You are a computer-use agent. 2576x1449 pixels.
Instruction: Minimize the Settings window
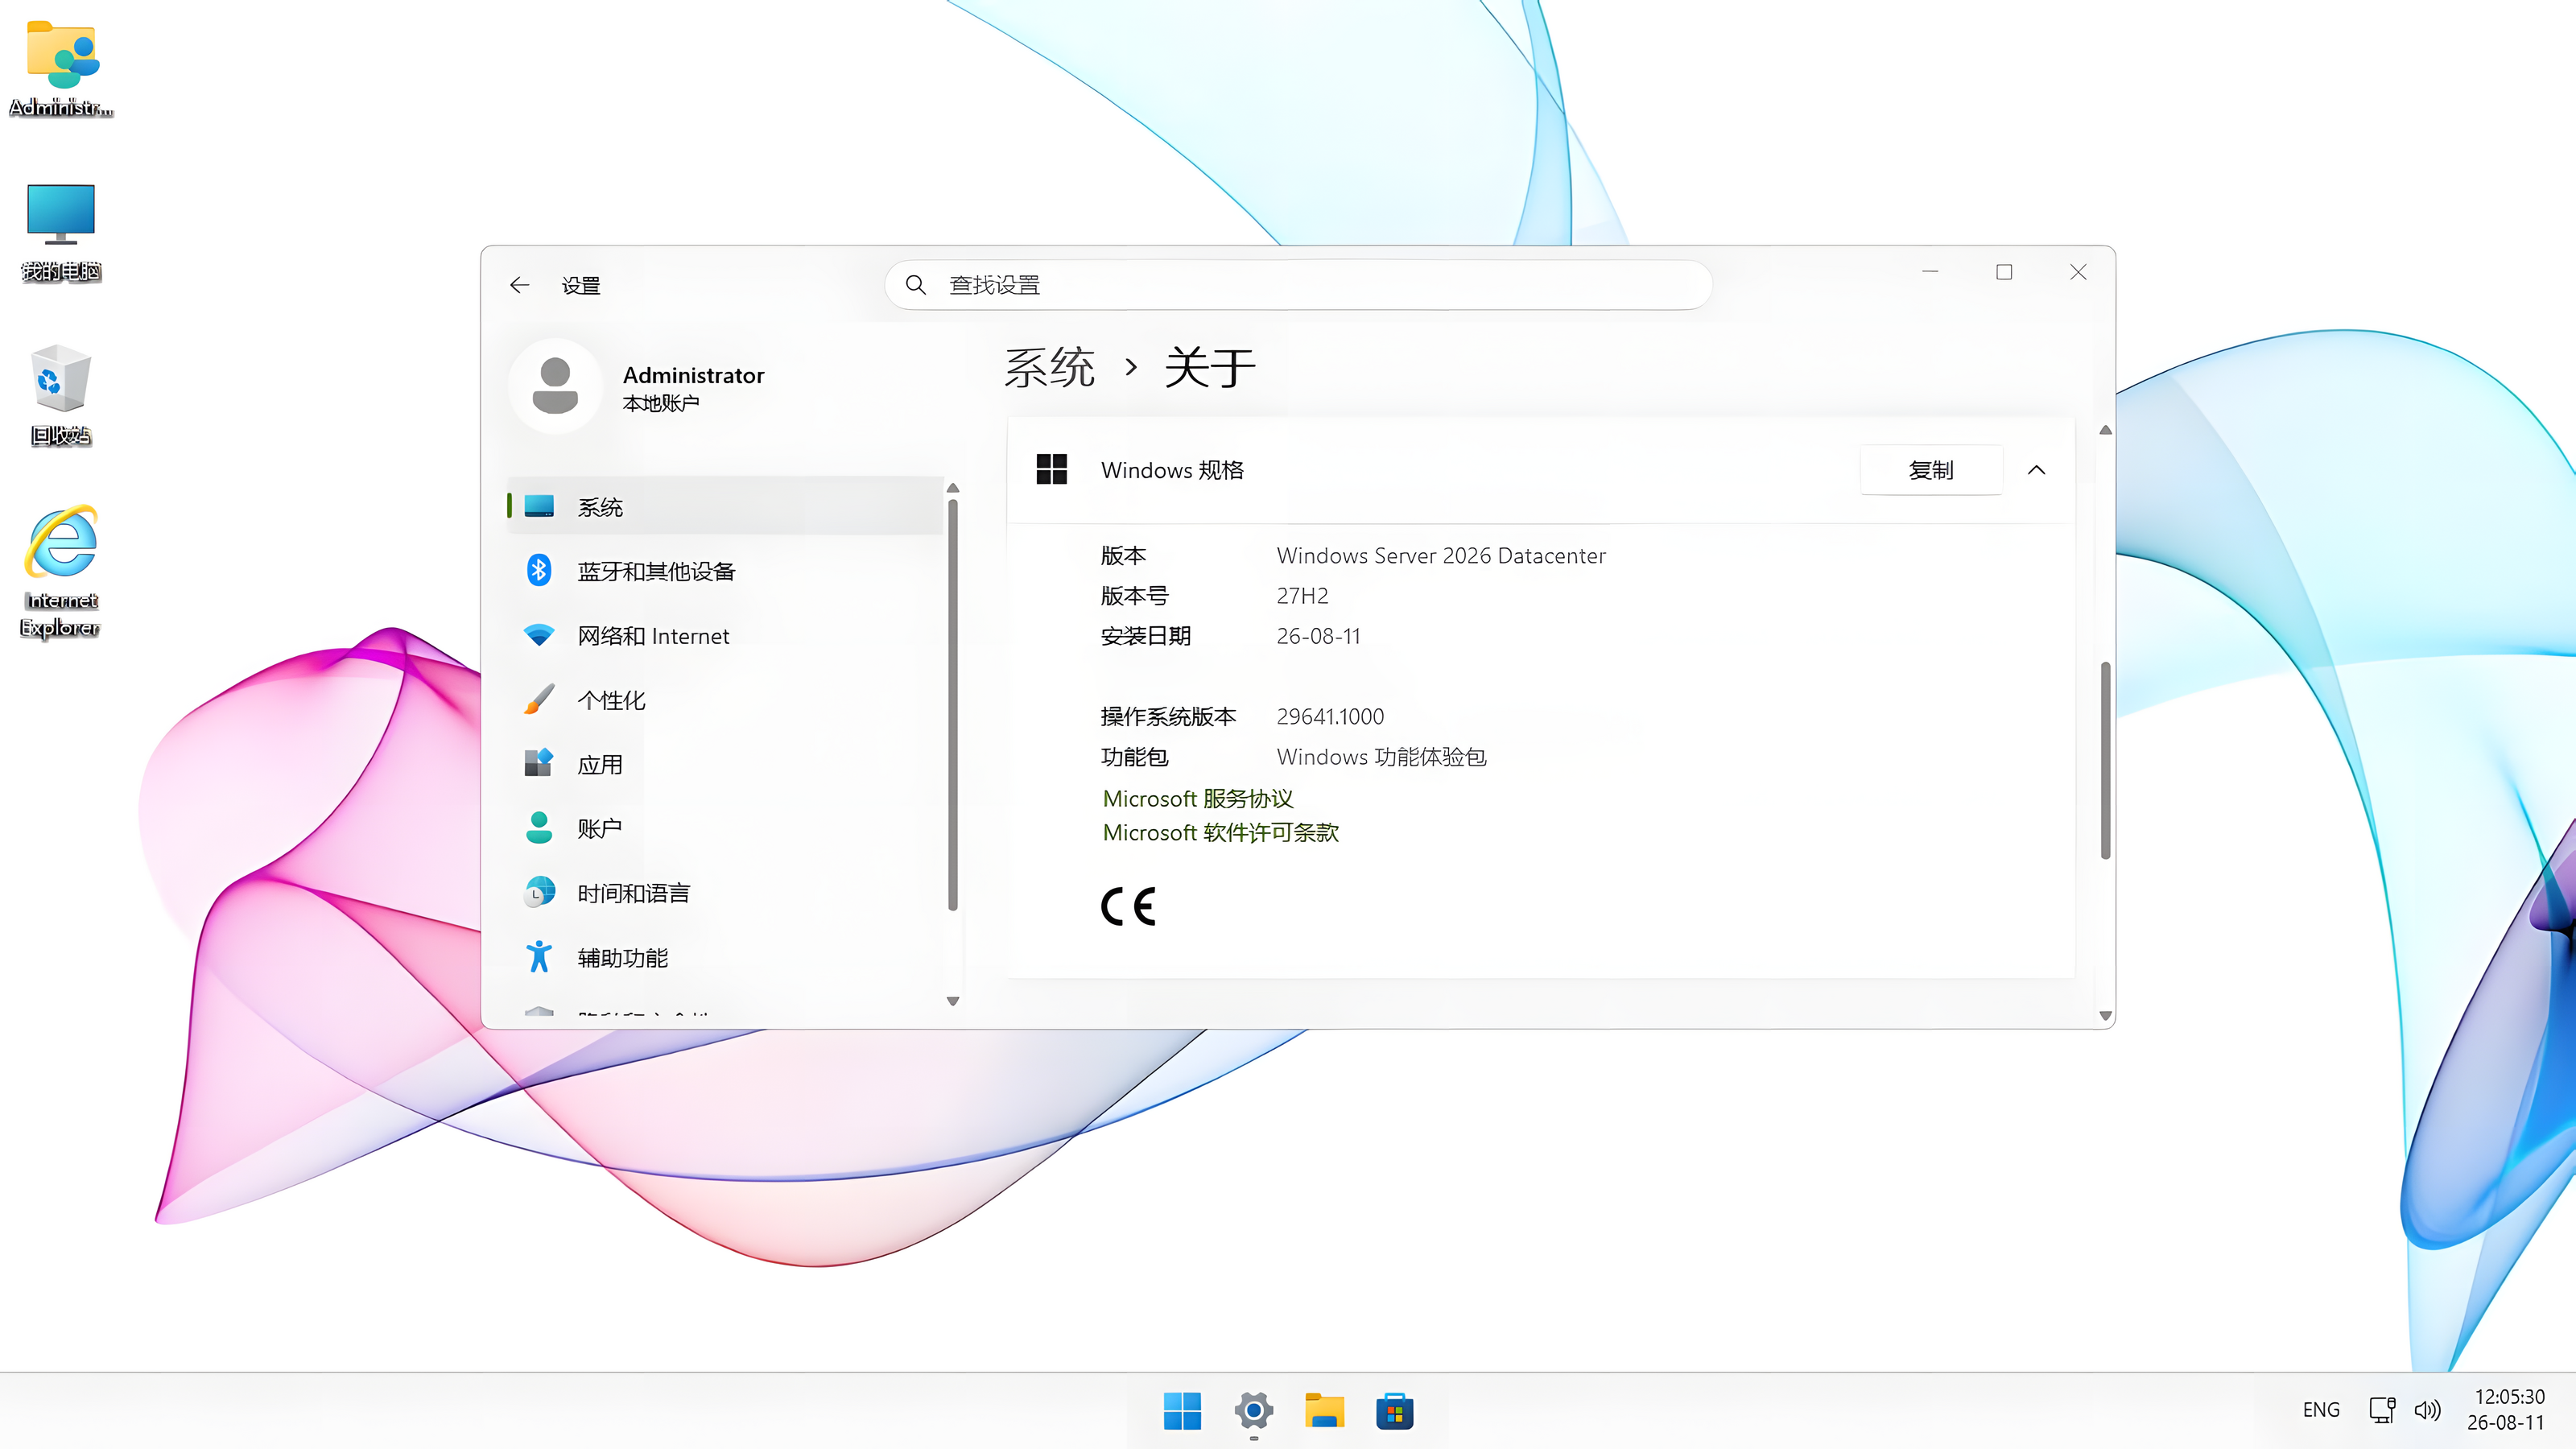point(1930,272)
